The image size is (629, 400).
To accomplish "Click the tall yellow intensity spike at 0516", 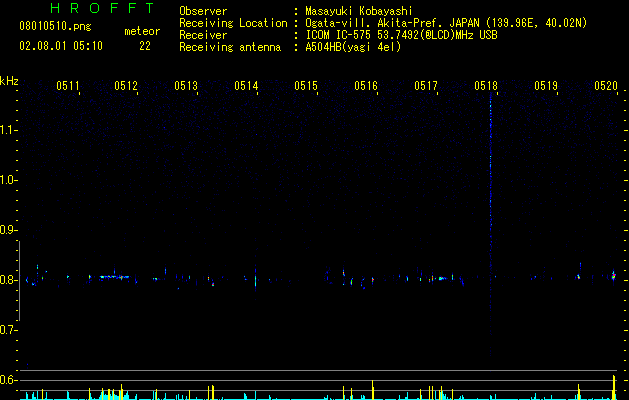I will coord(373,390).
